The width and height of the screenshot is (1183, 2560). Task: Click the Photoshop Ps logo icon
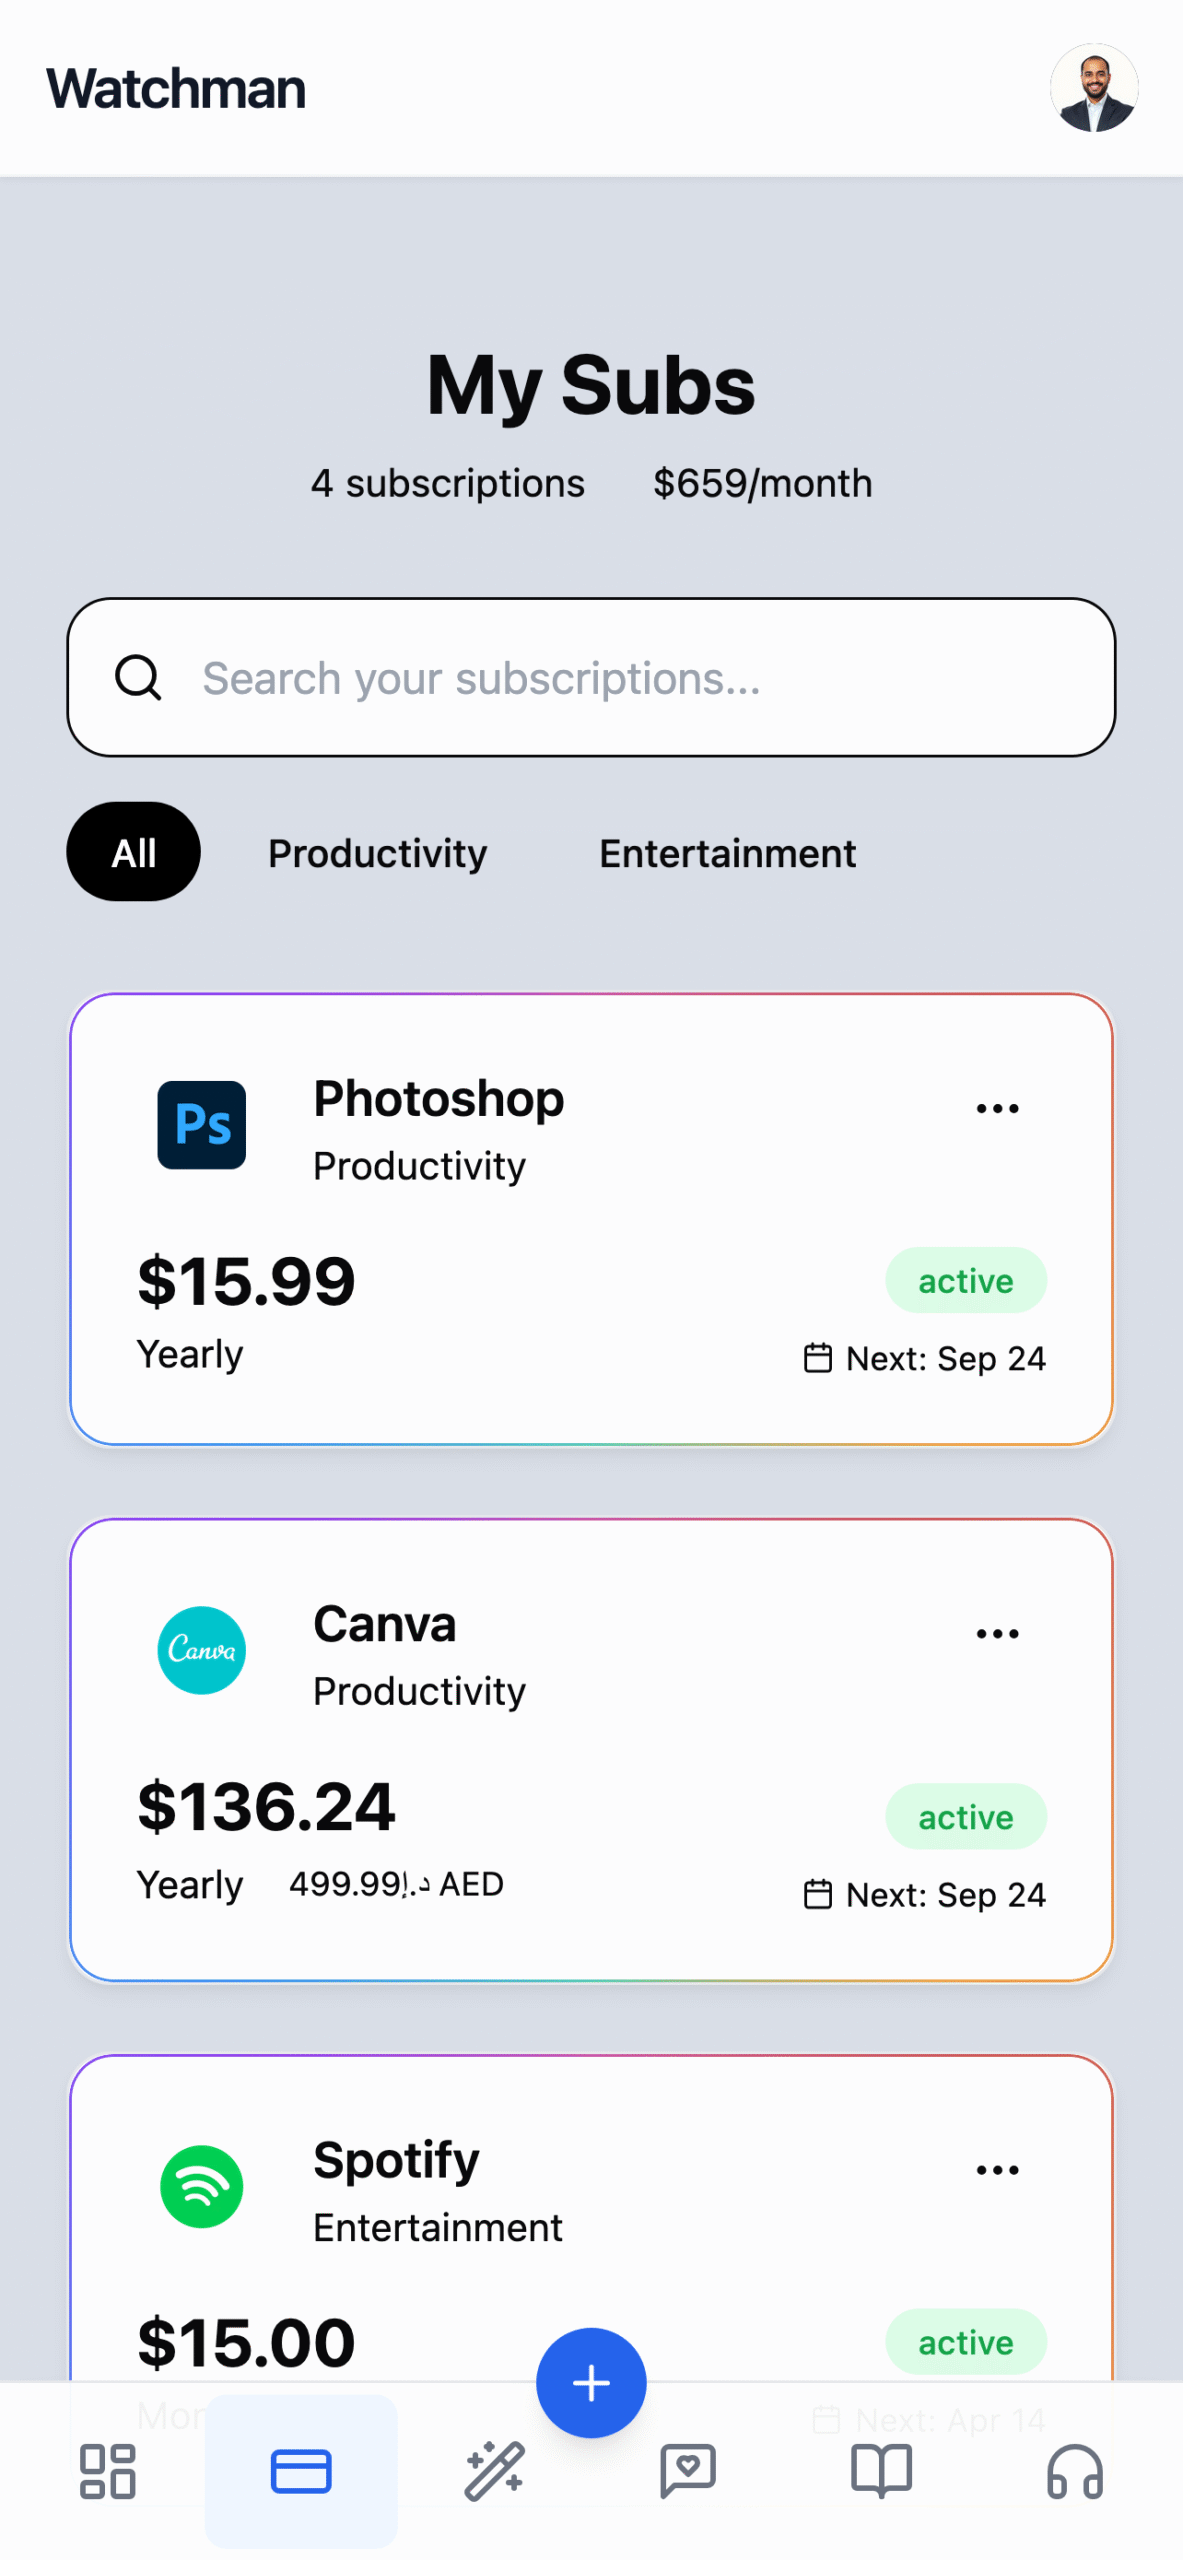pos(202,1125)
